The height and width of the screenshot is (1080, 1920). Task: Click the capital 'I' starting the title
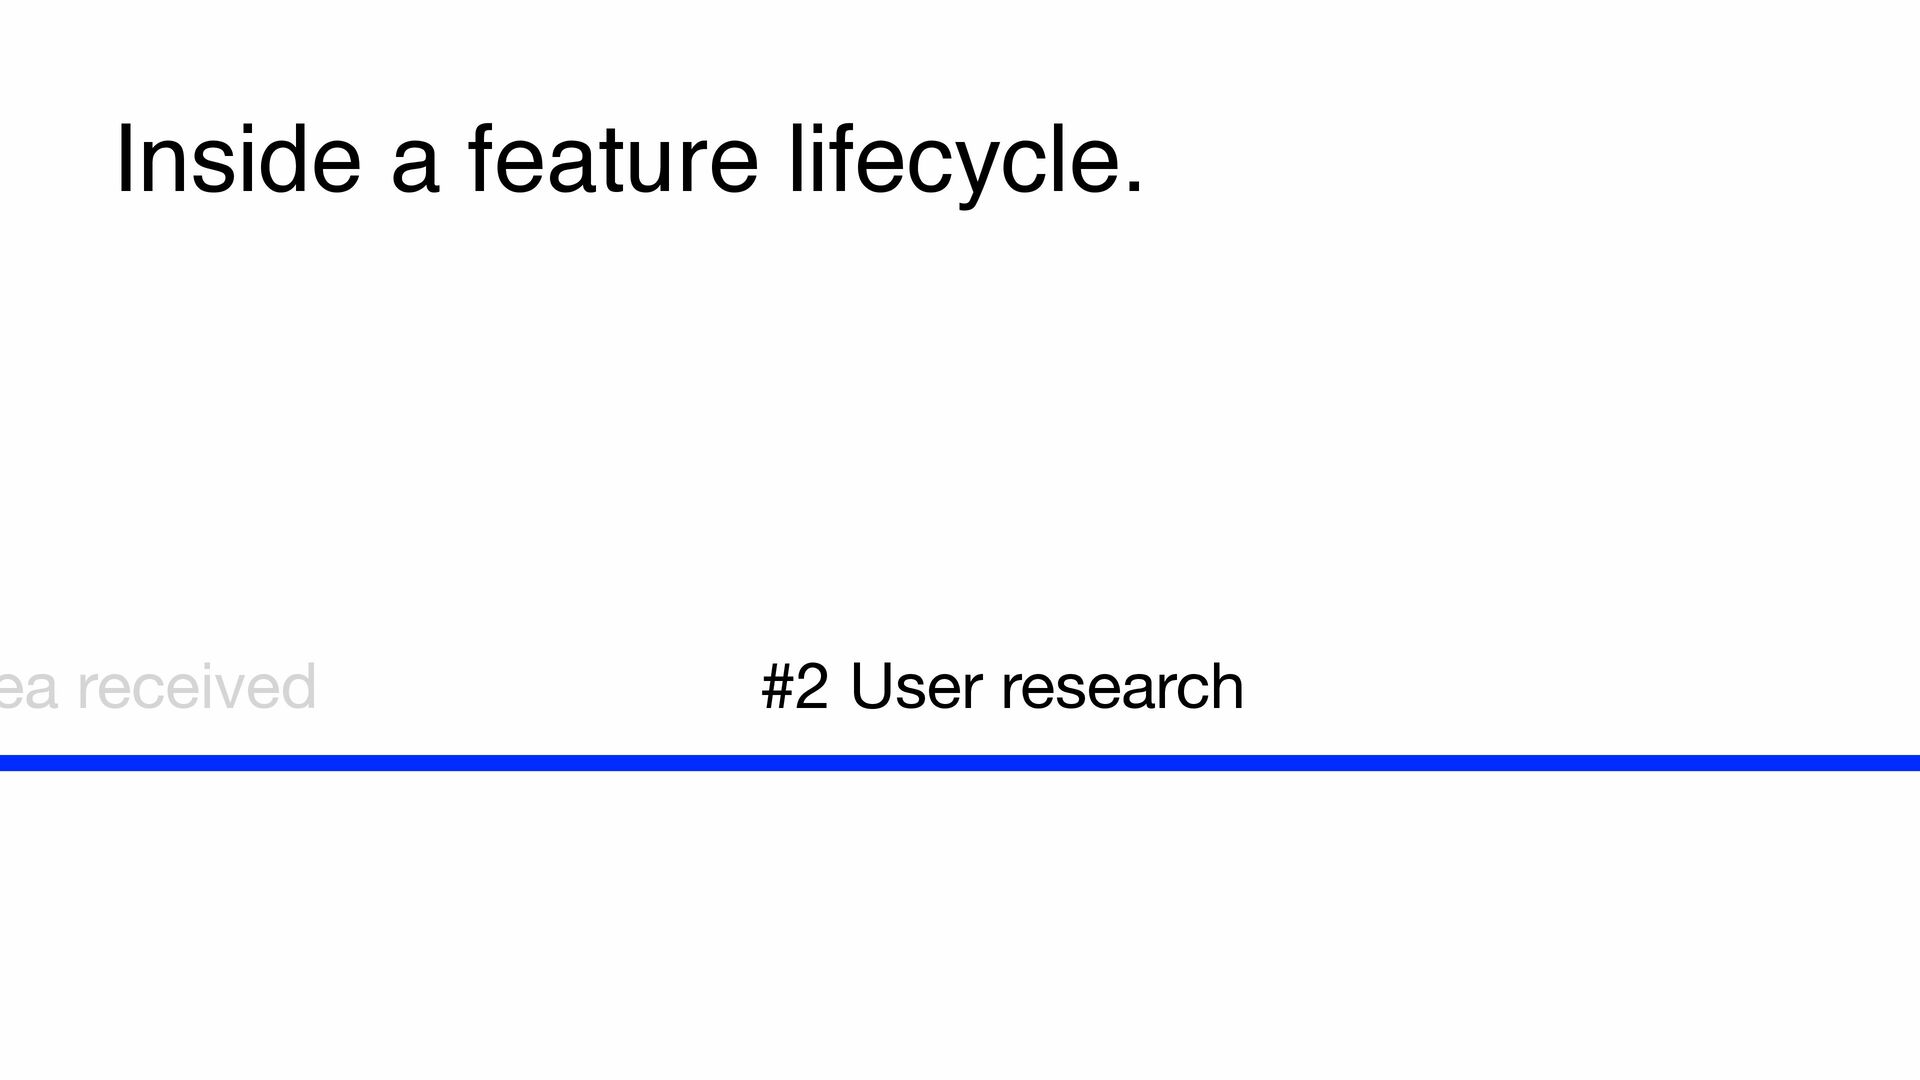124,160
